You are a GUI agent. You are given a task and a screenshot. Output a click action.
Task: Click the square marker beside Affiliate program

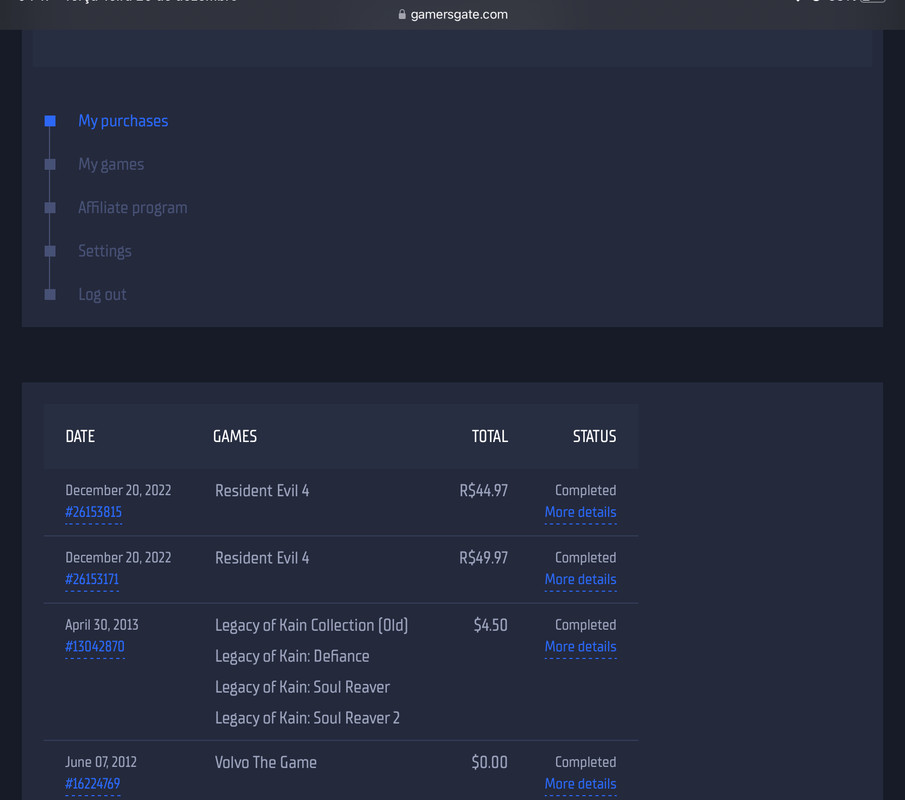click(50, 207)
